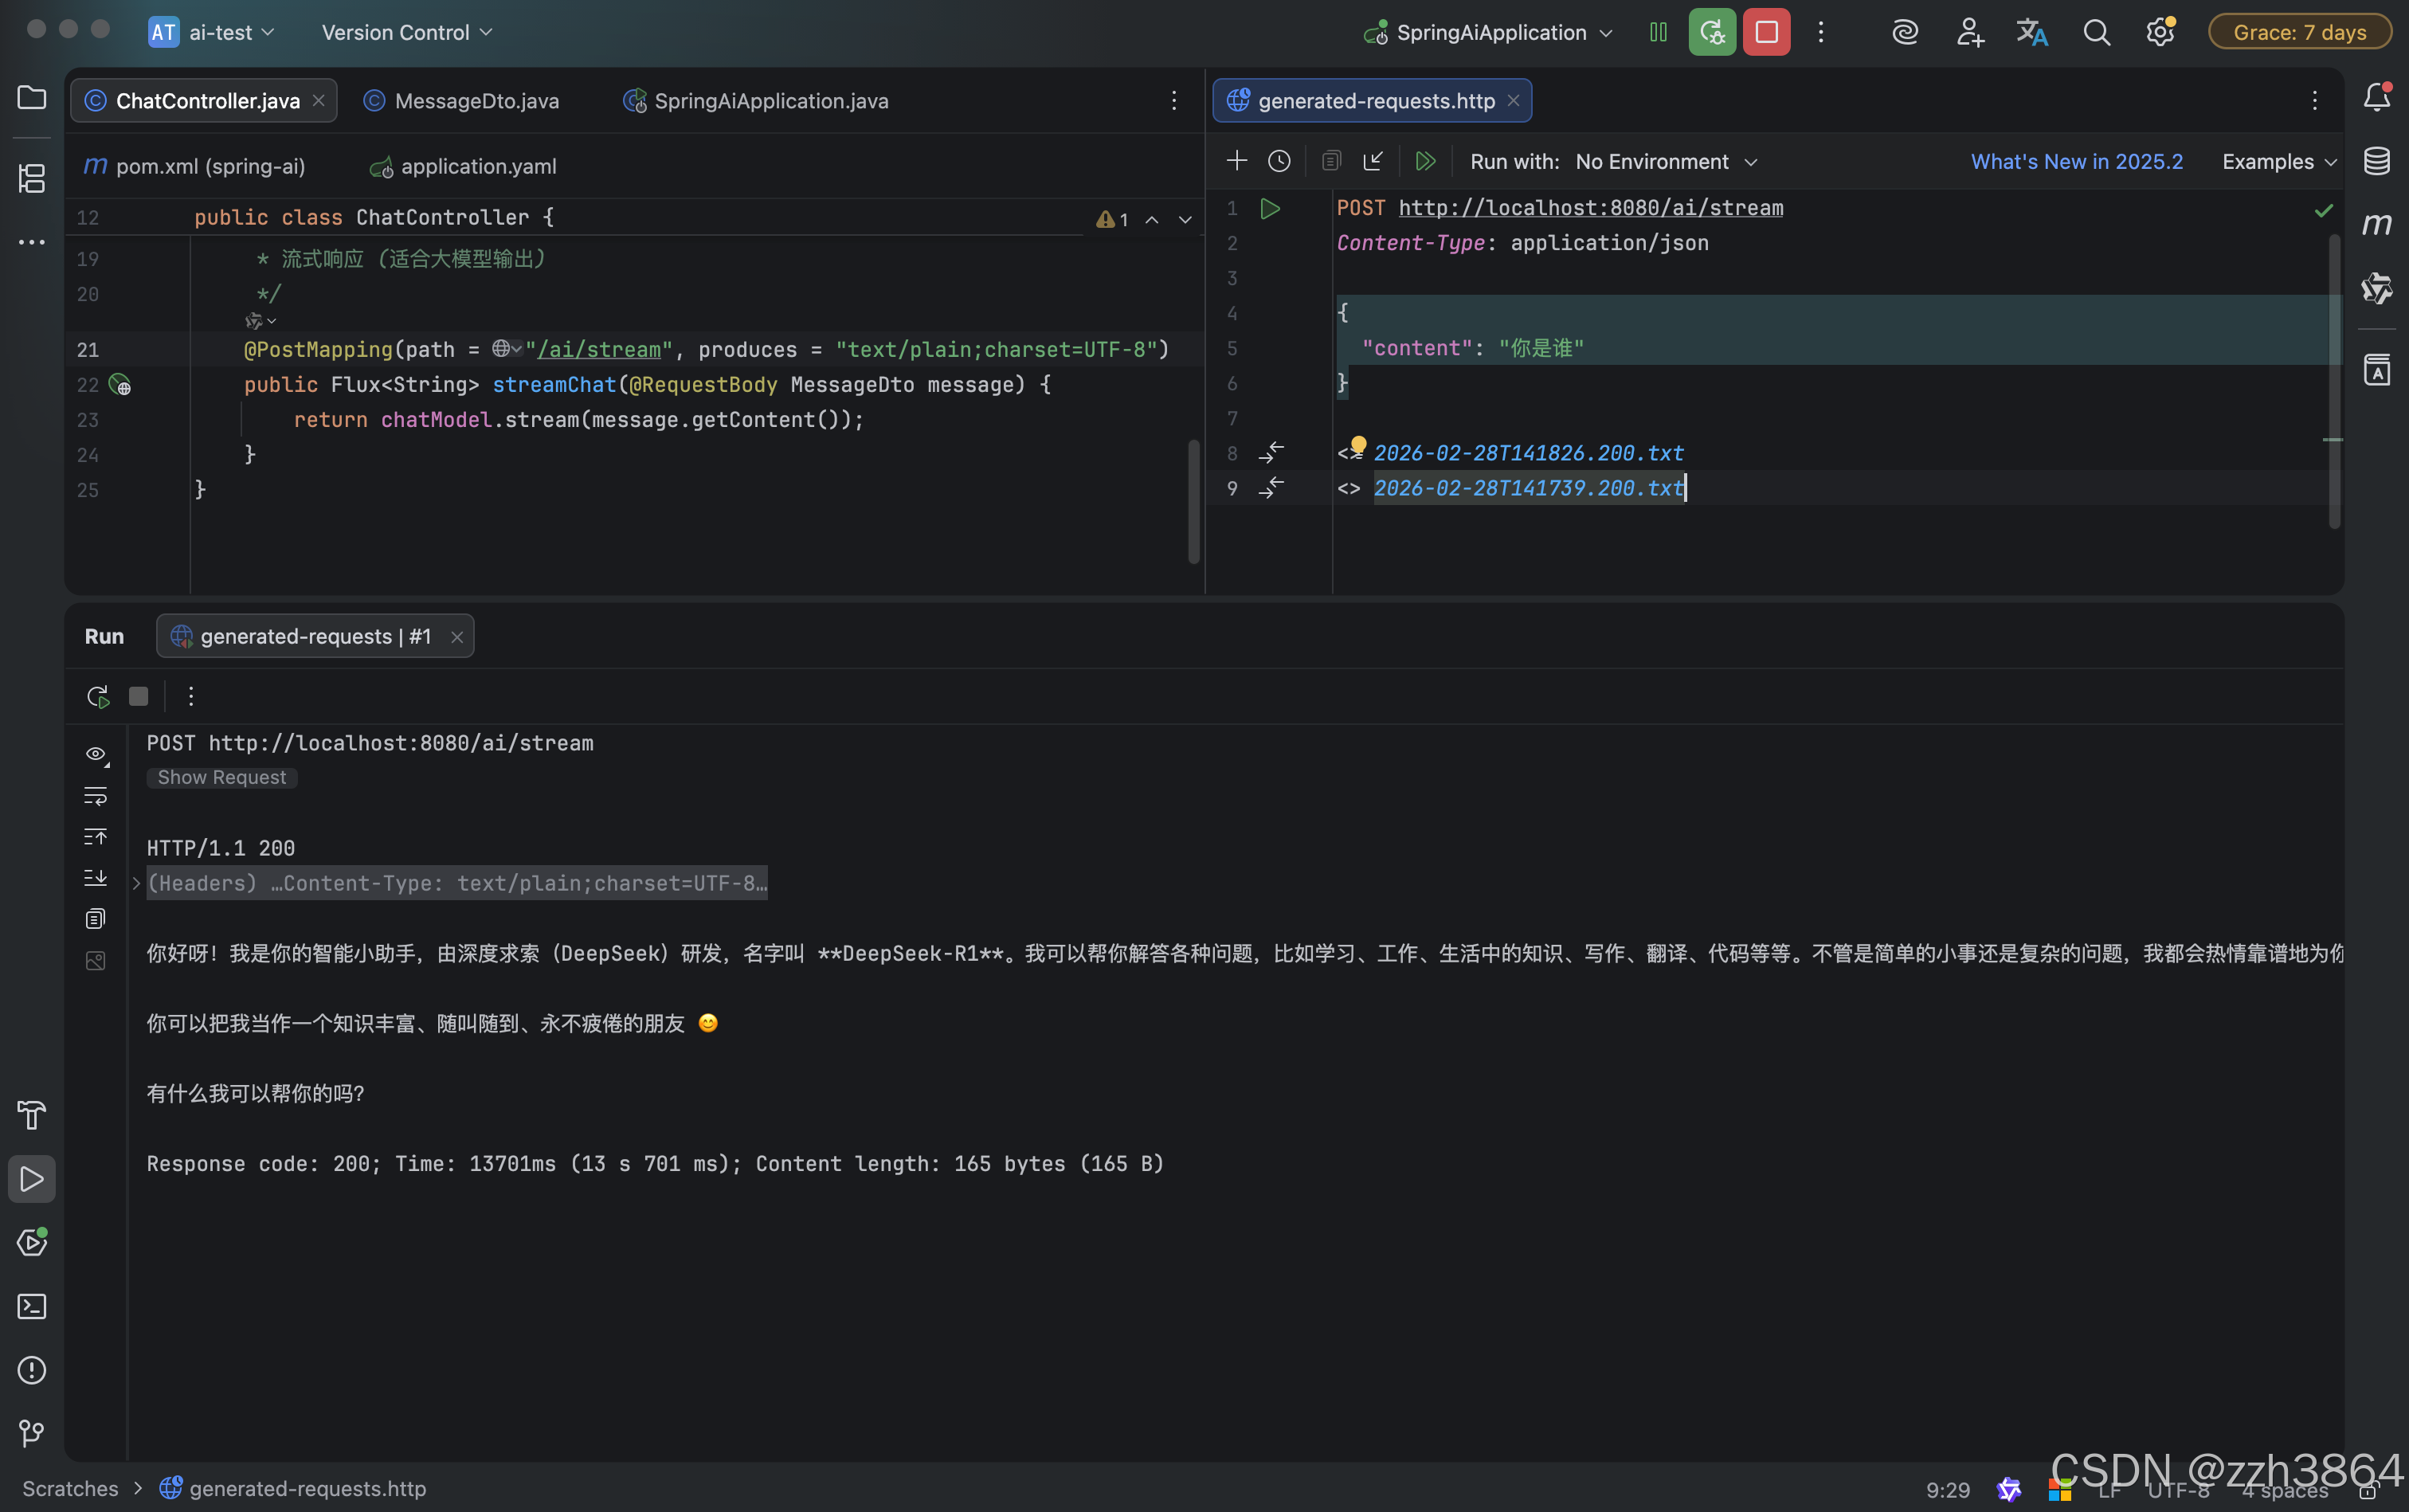
Task: Open the application.yaml tab
Action: pos(477,167)
